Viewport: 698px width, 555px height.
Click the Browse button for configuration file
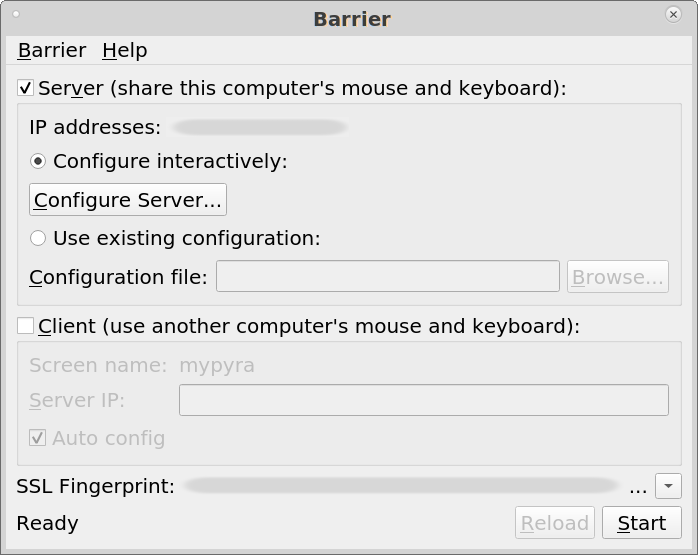pyautogui.click(x=617, y=277)
